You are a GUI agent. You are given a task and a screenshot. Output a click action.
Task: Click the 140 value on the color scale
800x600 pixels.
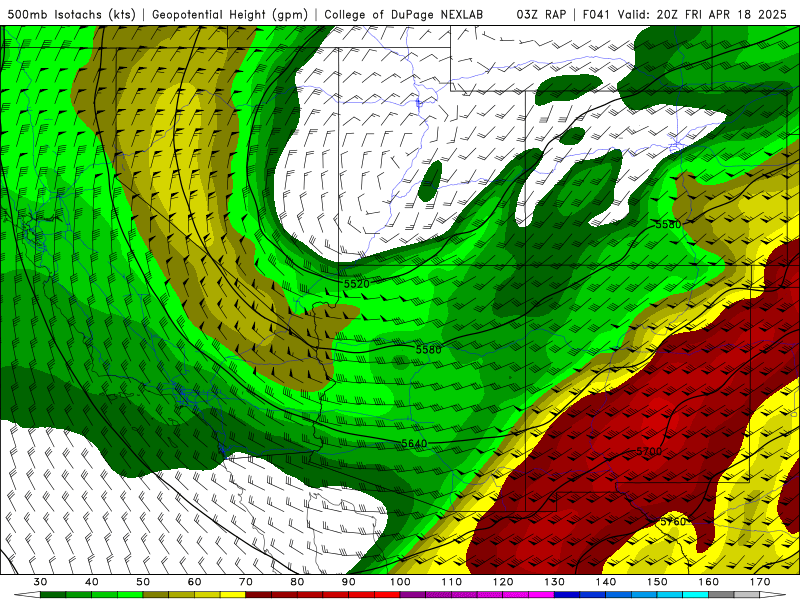click(606, 582)
